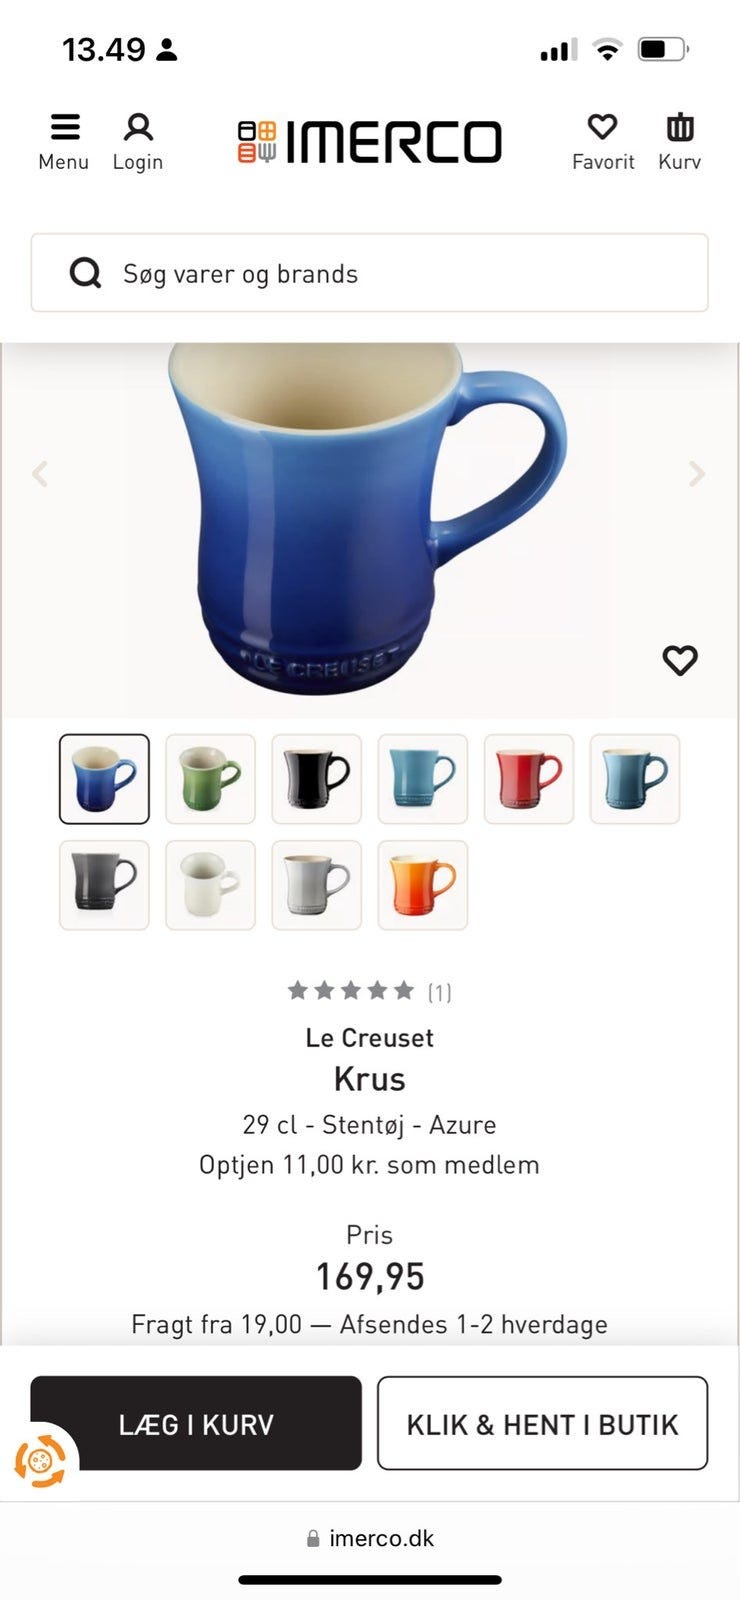
Task: Pick the dark grey mug thumbnail
Action: 104,885
